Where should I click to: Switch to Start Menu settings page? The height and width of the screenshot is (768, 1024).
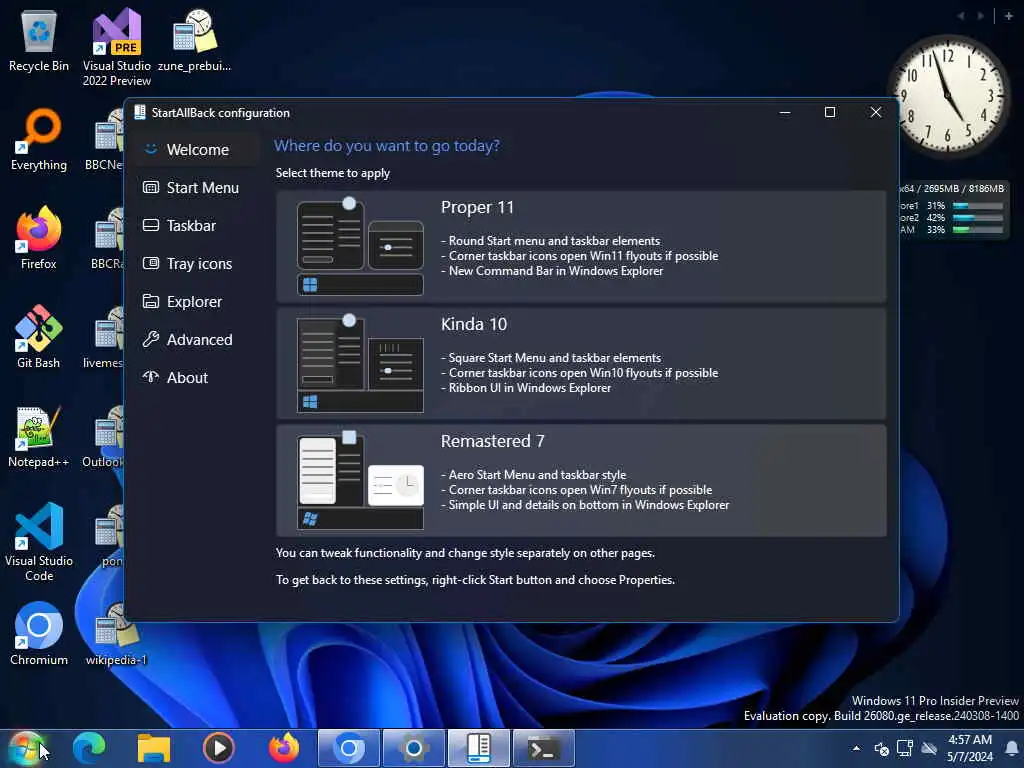[199, 188]
